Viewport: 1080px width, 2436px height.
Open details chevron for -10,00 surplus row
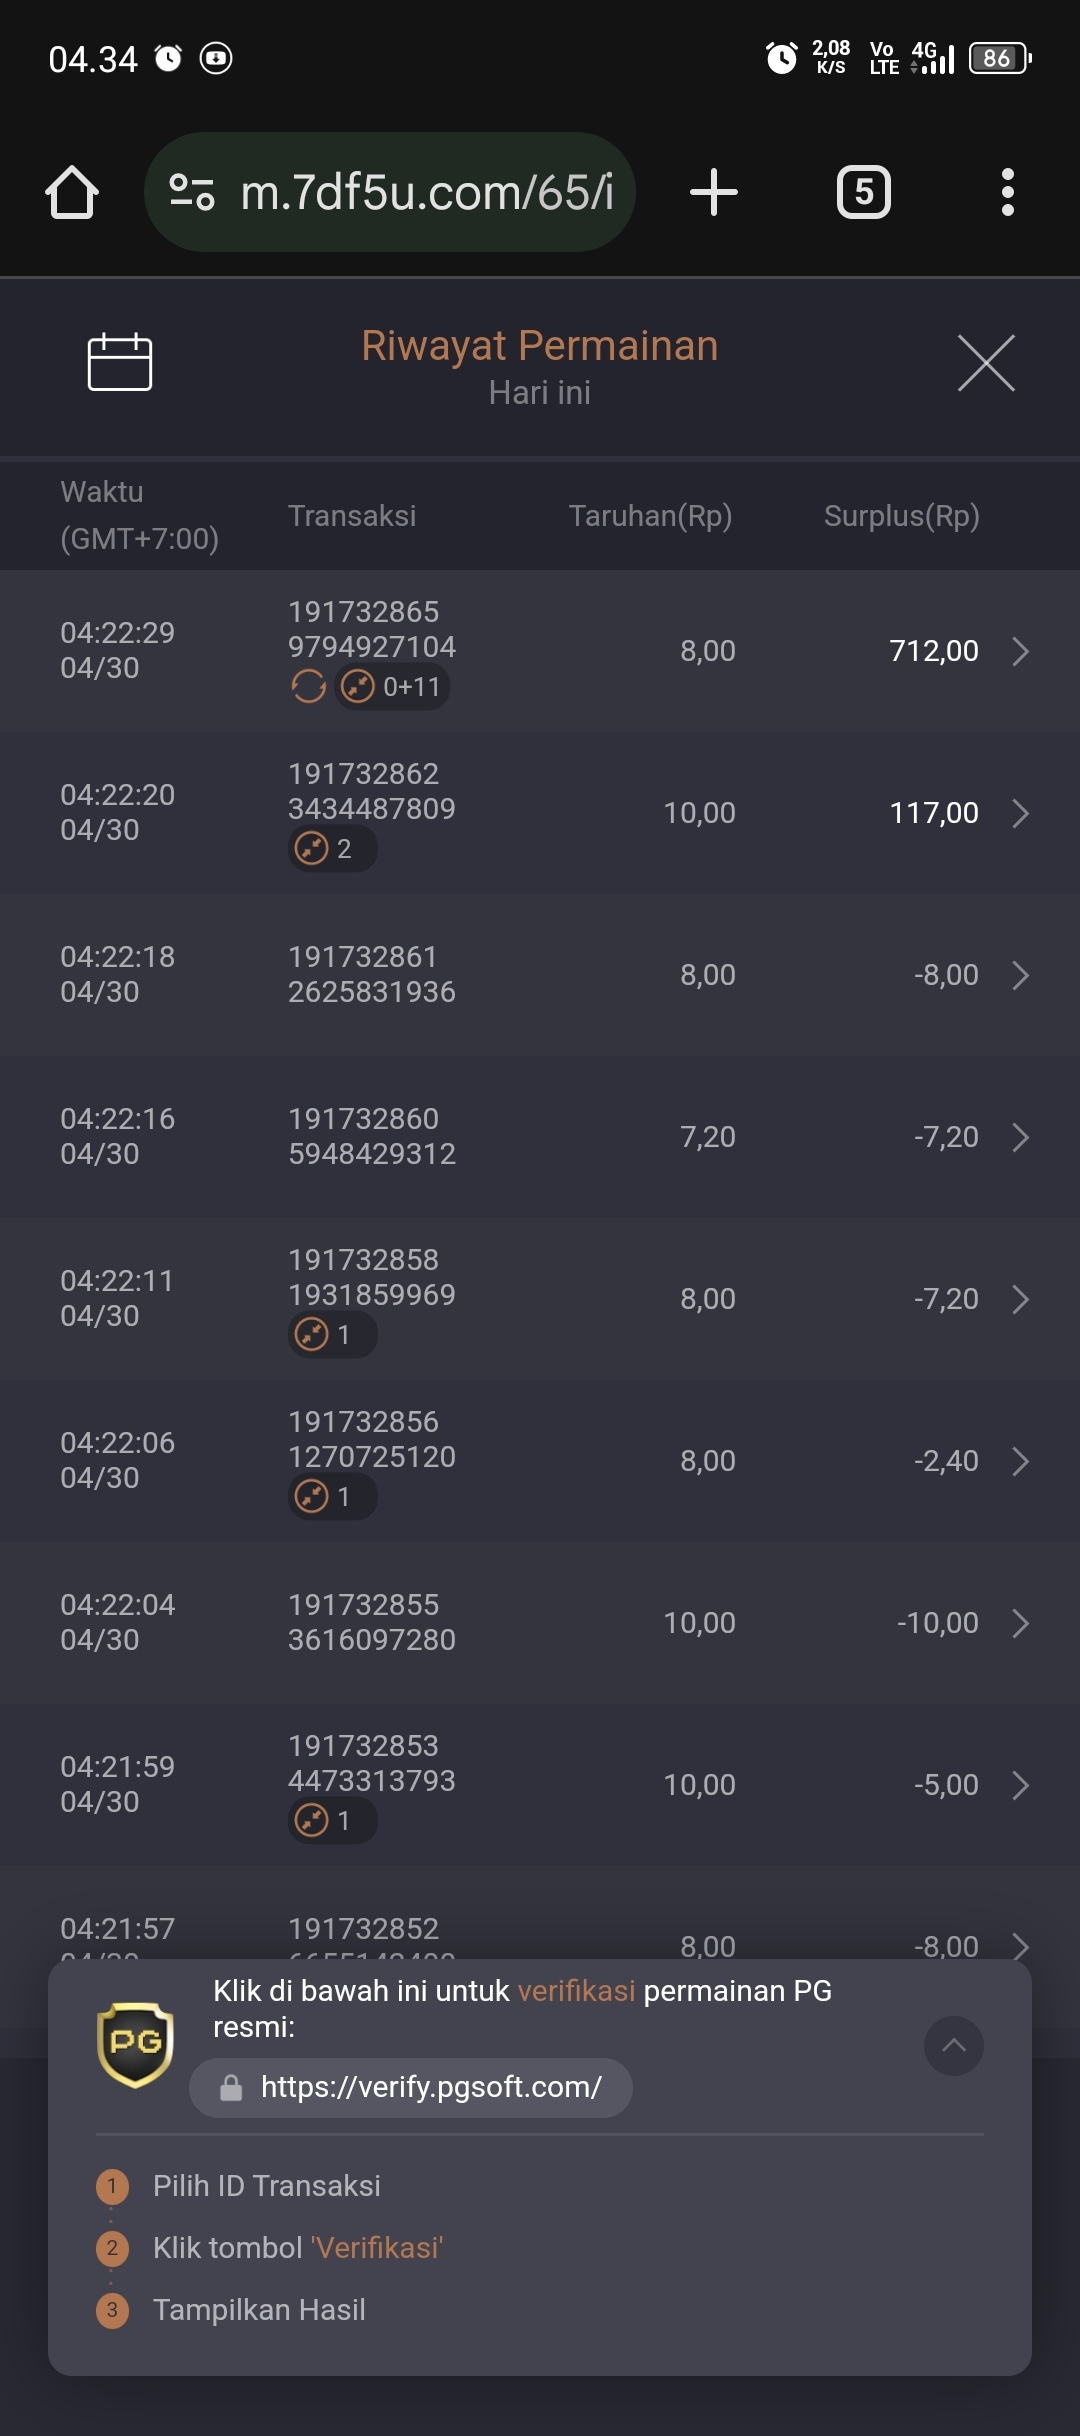[x=1020, y=1623]
